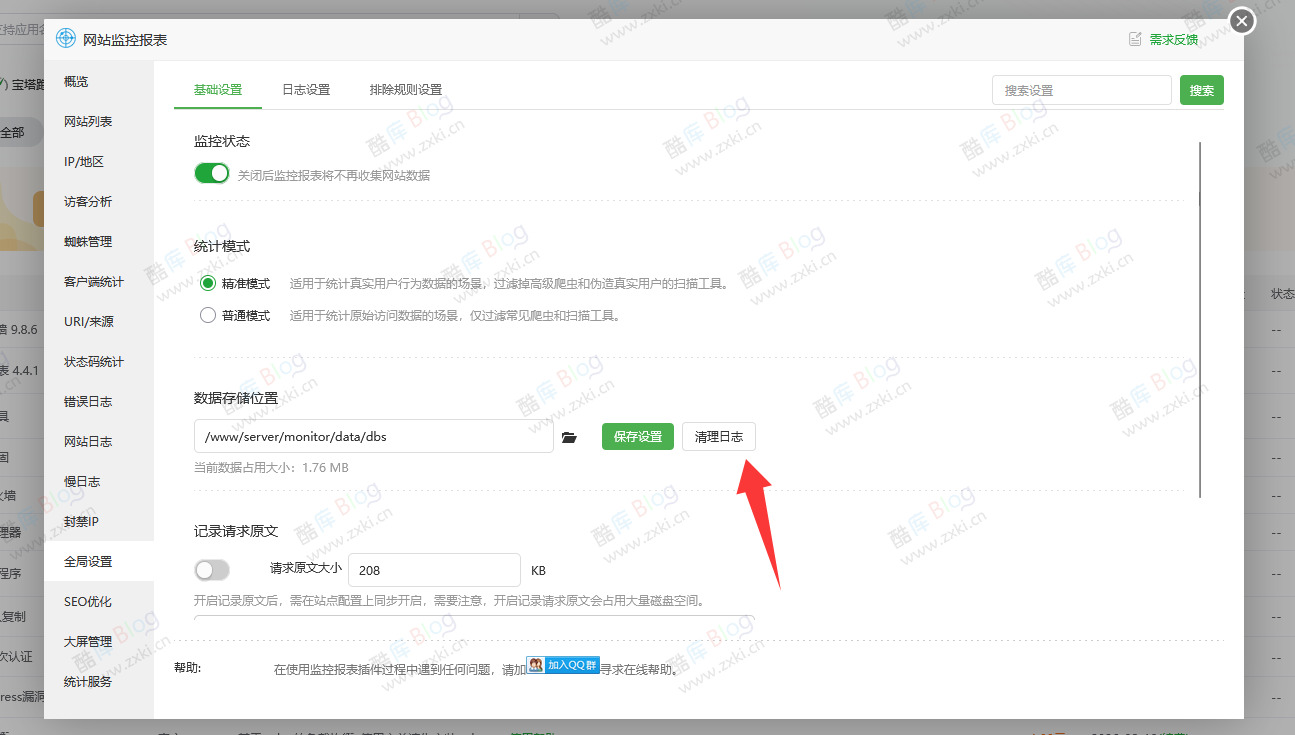Click the green 搜索 search button
Viewport: 1295px width, 735px height.
coord(1201,89)
